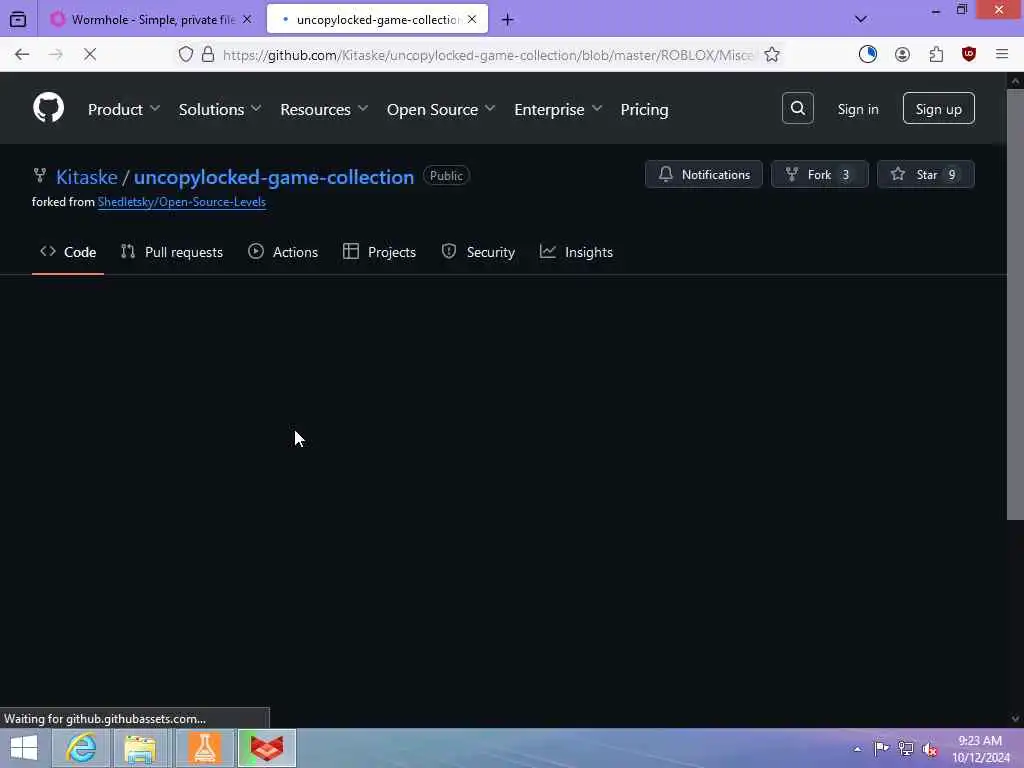Expand the Solutions menu
Screen dimensions: 1024x768
point(219,109)
